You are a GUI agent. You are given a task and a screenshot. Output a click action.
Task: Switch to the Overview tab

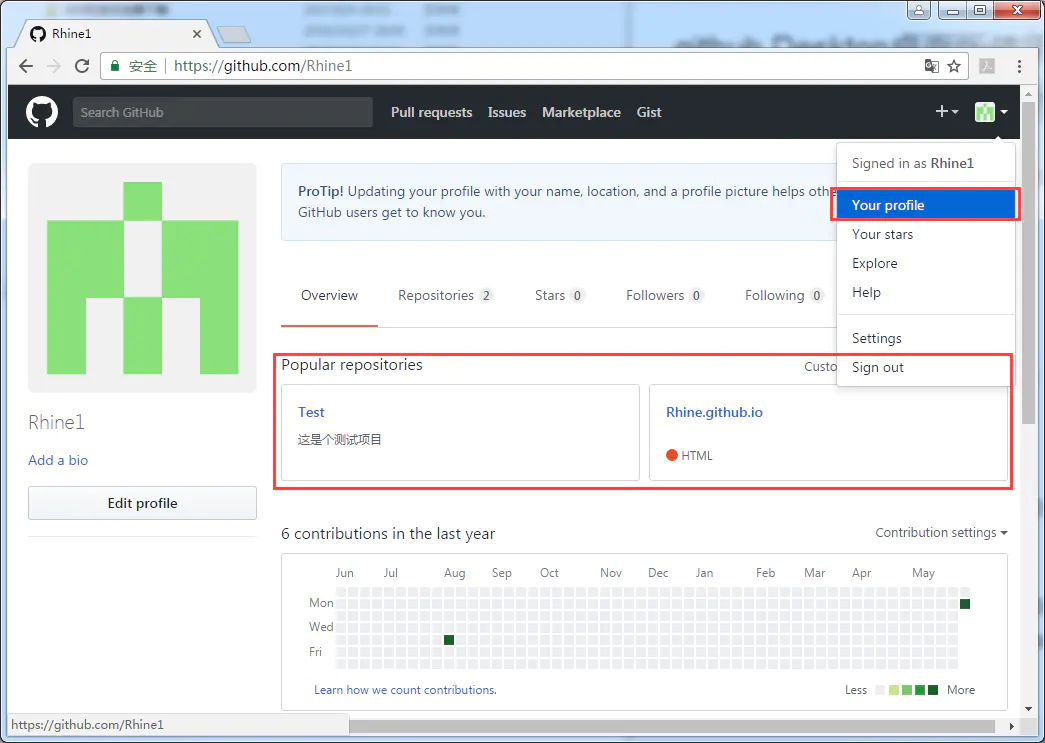coord(329,296)
